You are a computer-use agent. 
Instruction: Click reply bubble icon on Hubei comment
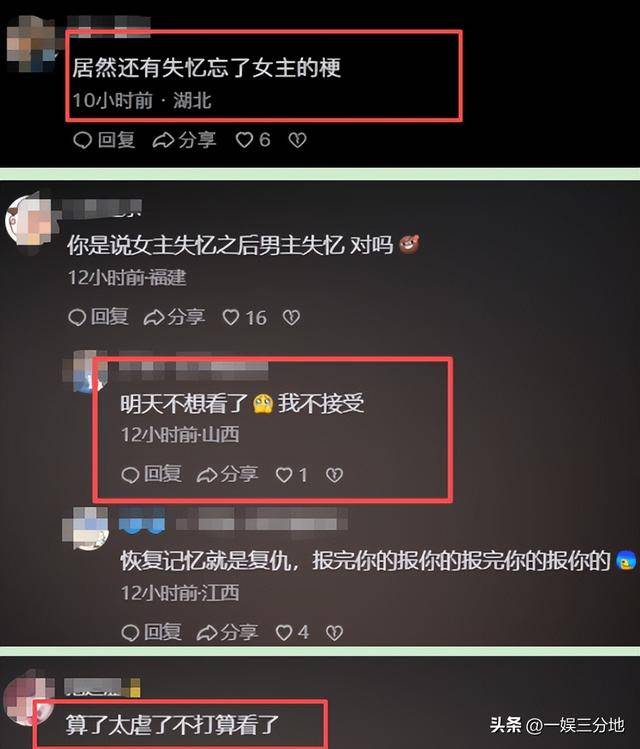point(82,140)
